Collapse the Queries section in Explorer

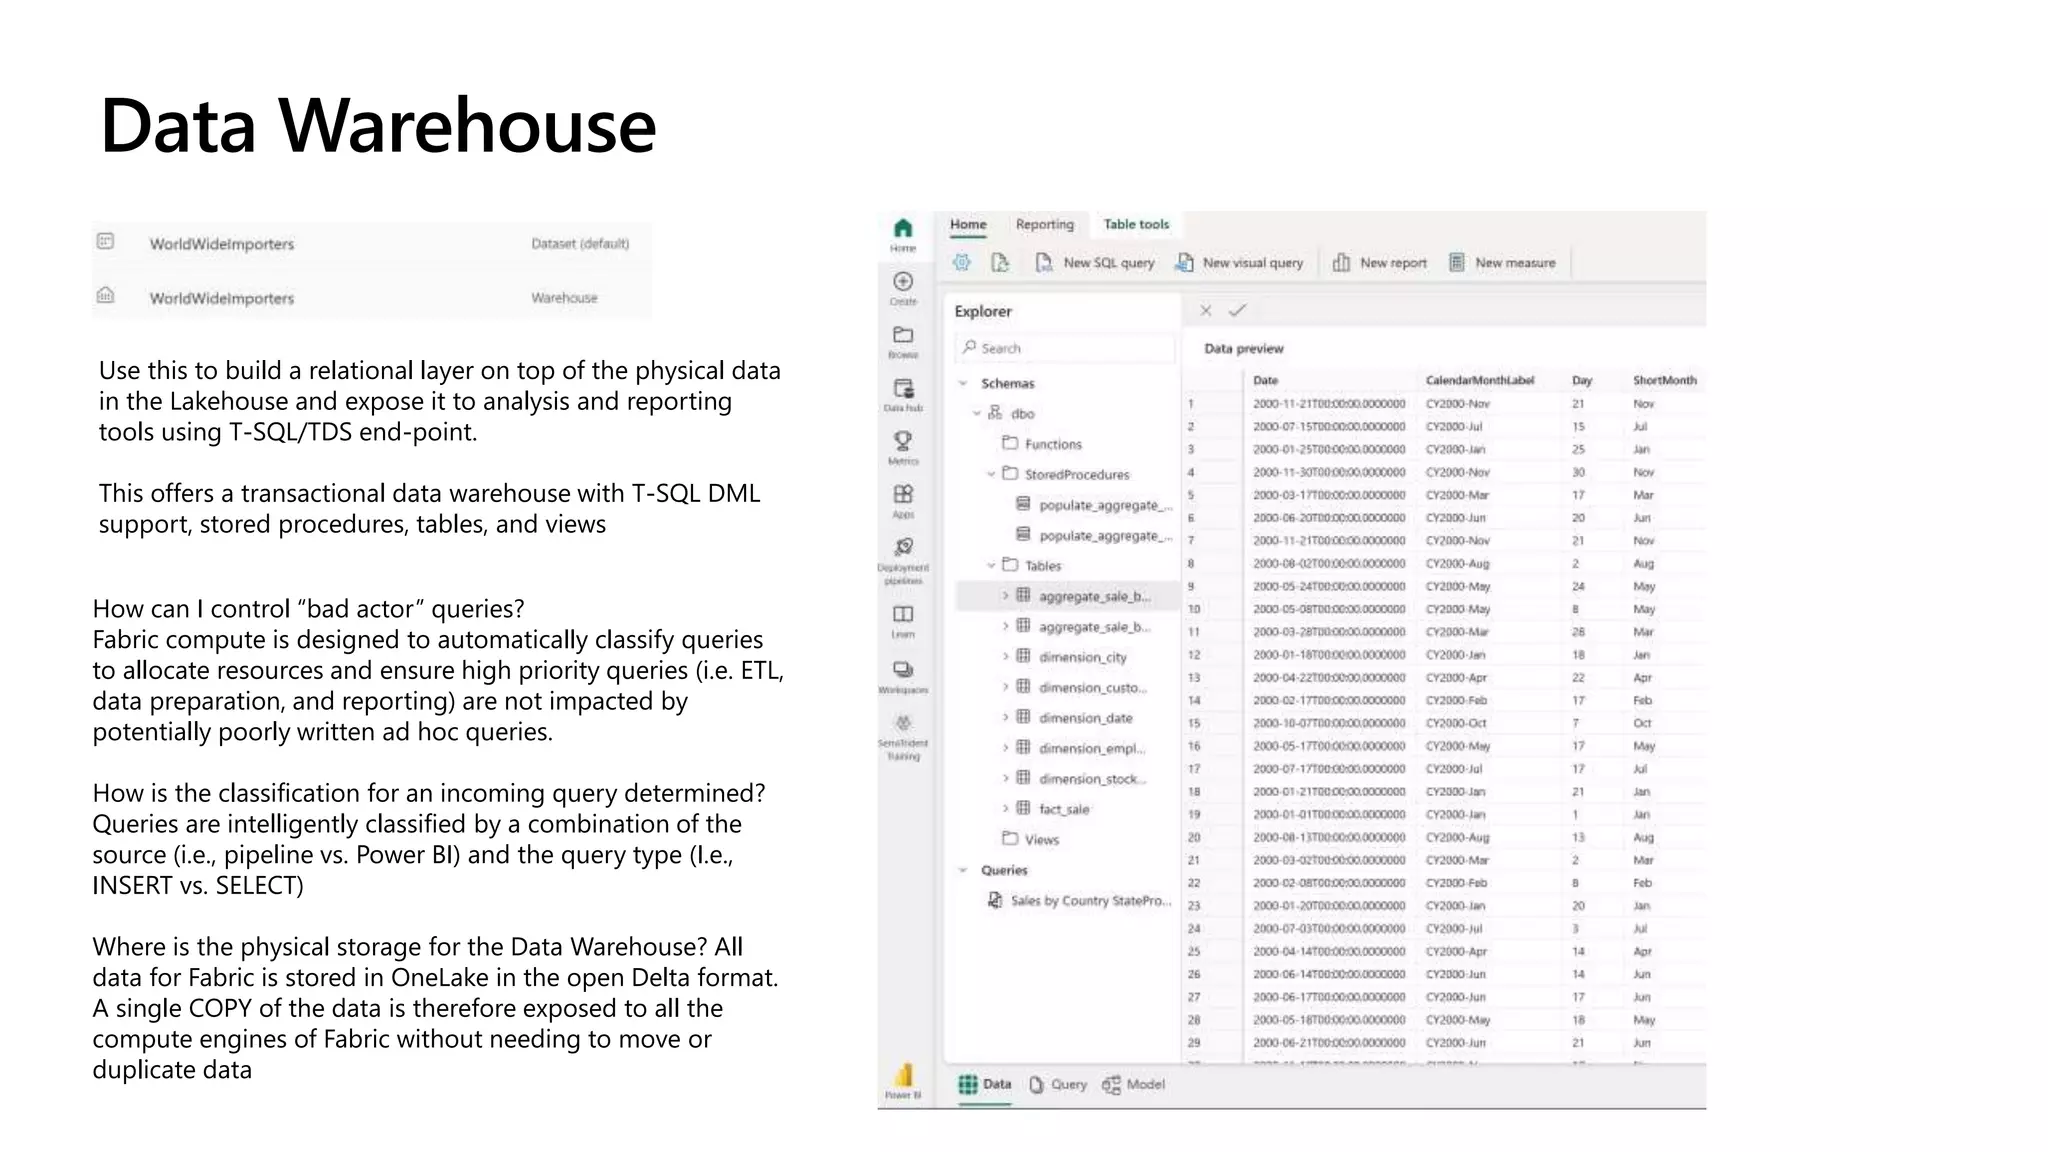[963, 870]
